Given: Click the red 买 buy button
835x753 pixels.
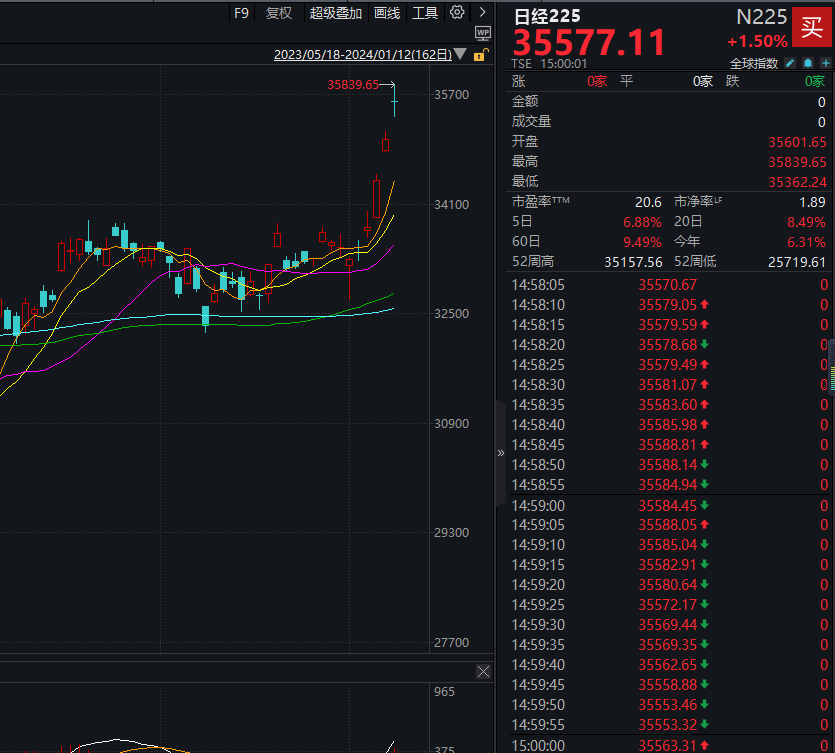Looking at the screenshot, I should 808,25.
